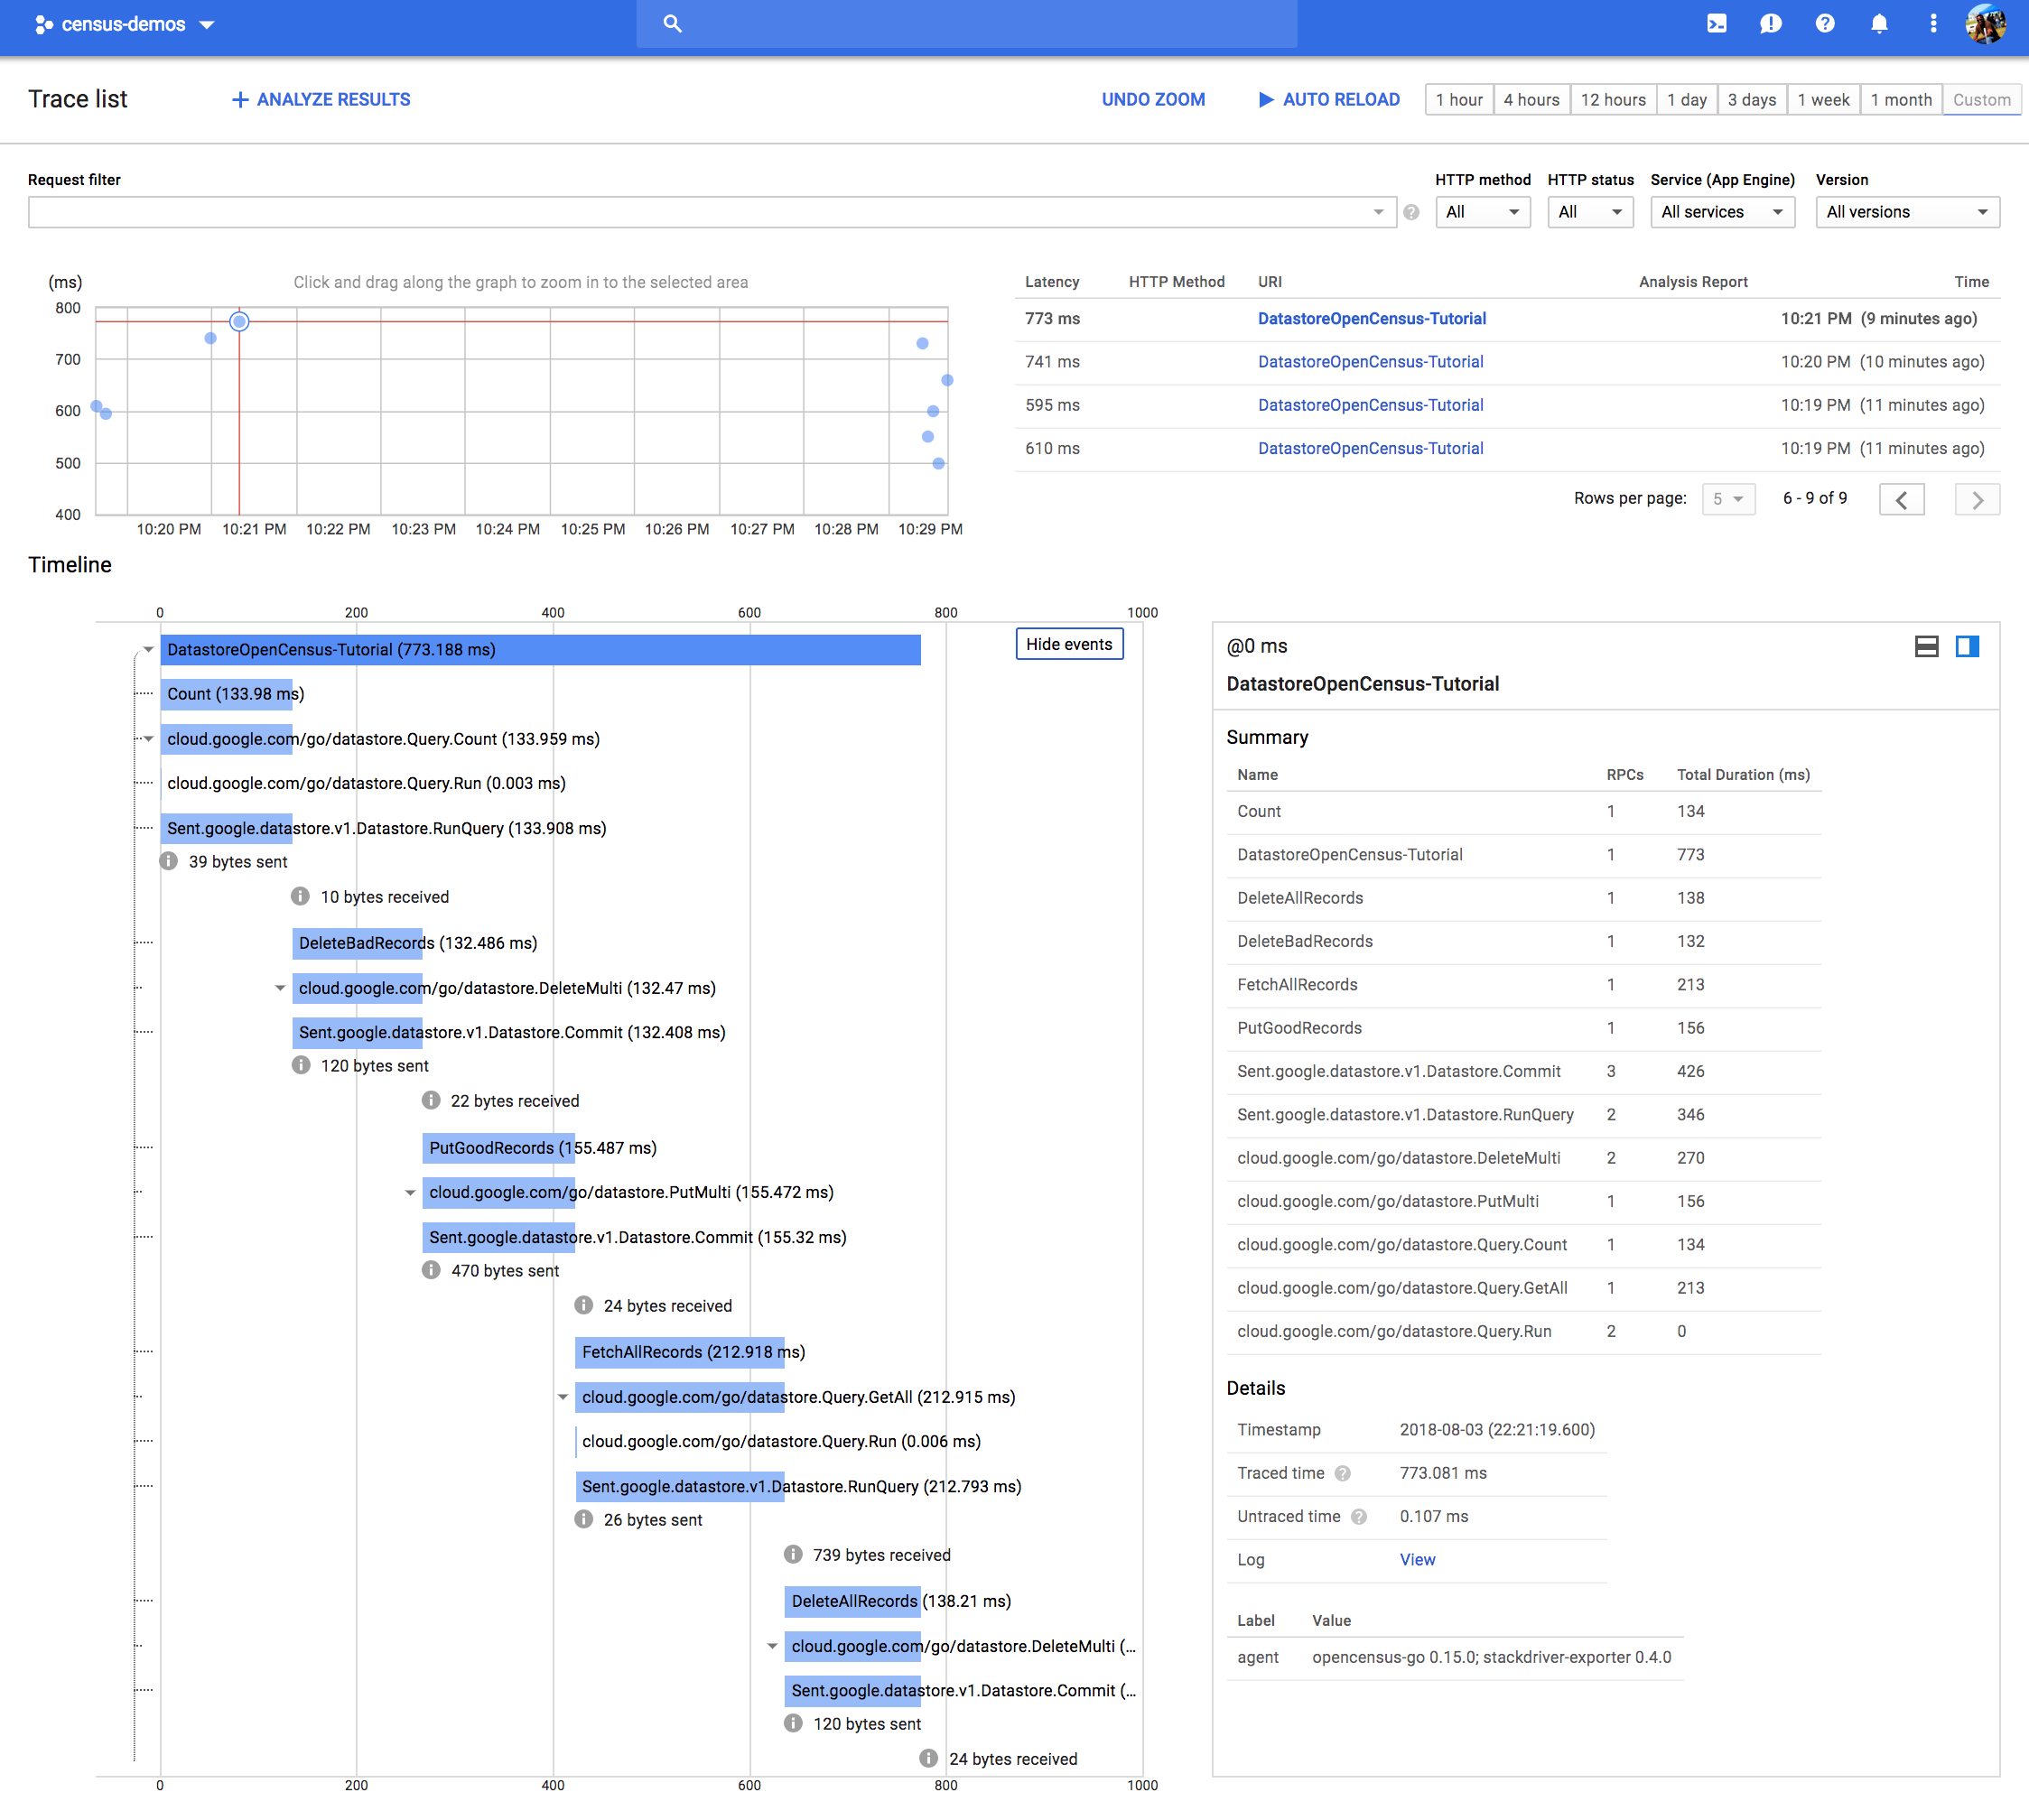2029x1820 pixels.
Task: Open the three-dot settings menu
Action: tap(1933, 23)
